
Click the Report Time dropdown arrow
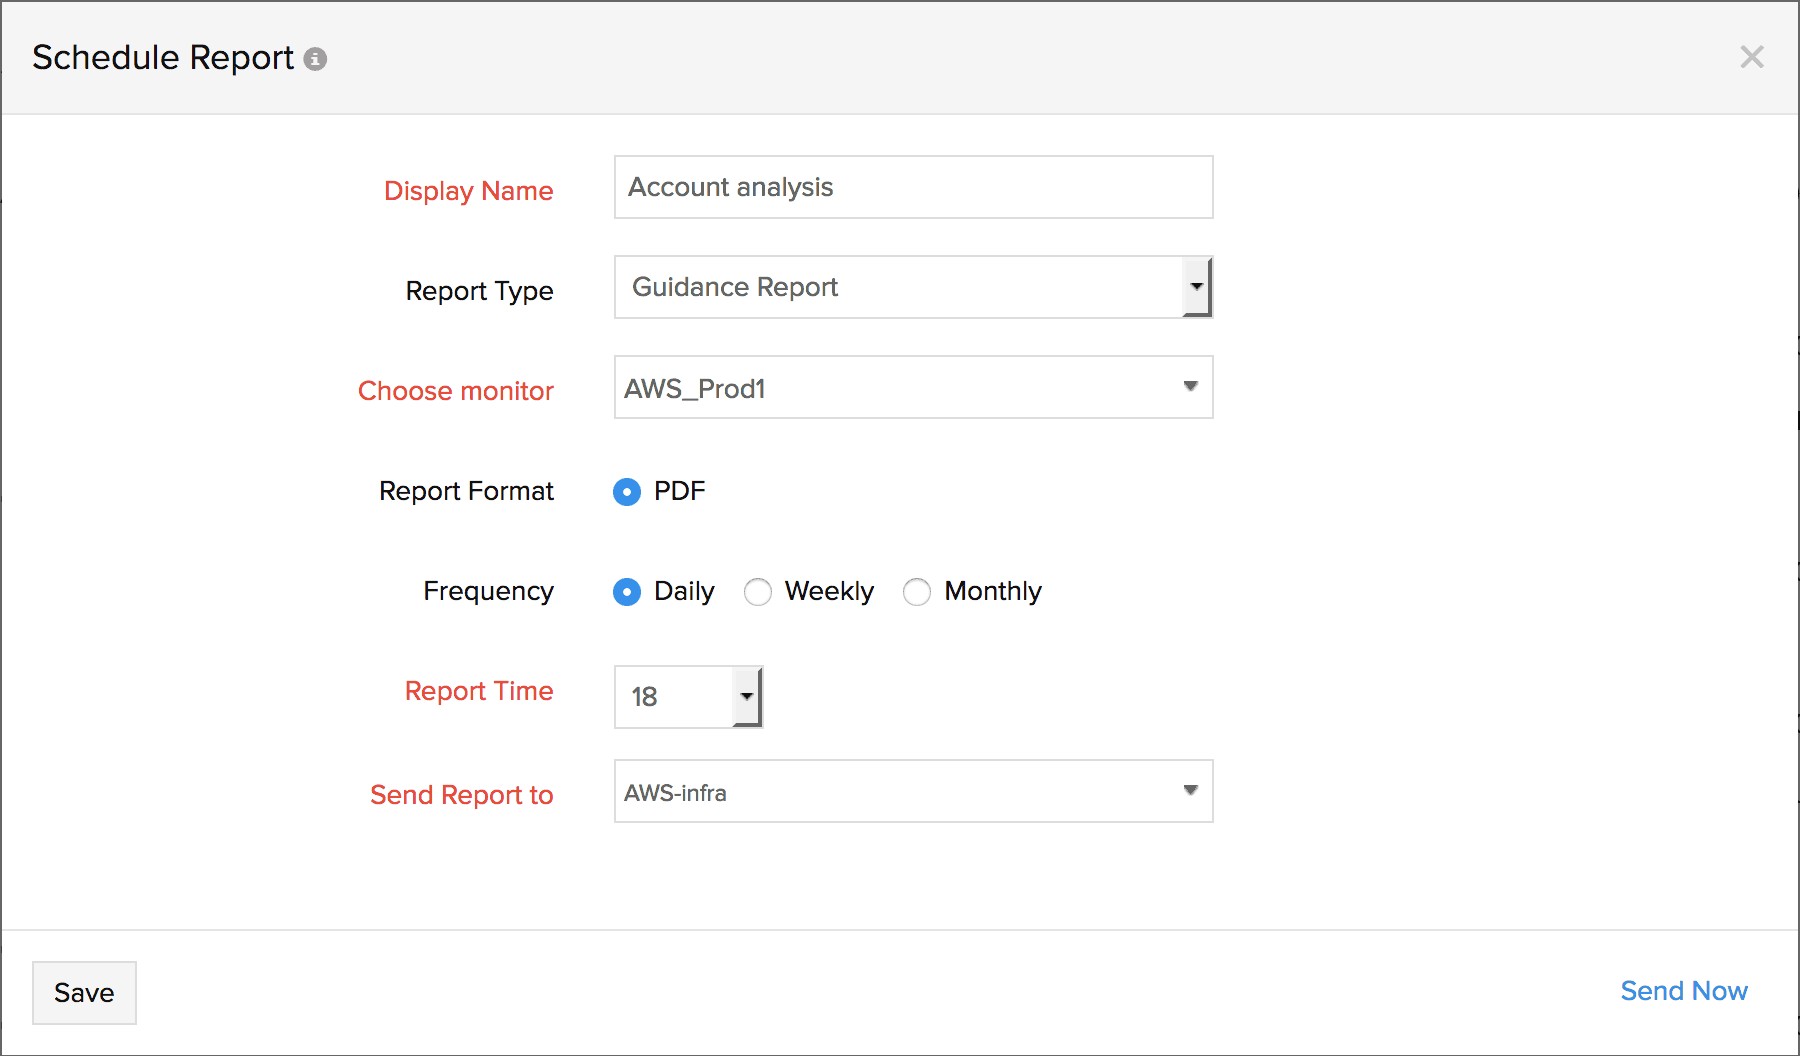point(746,697)
